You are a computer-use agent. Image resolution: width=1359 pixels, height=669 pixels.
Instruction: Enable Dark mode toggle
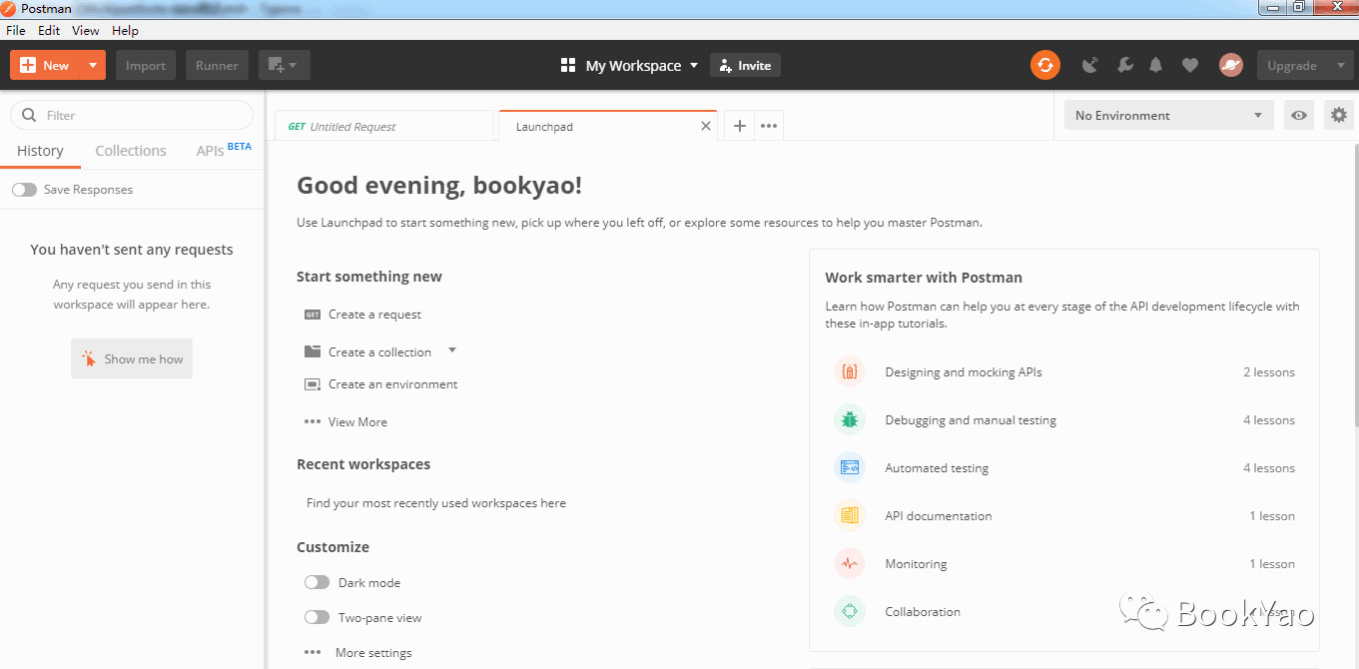pos(317,582)
